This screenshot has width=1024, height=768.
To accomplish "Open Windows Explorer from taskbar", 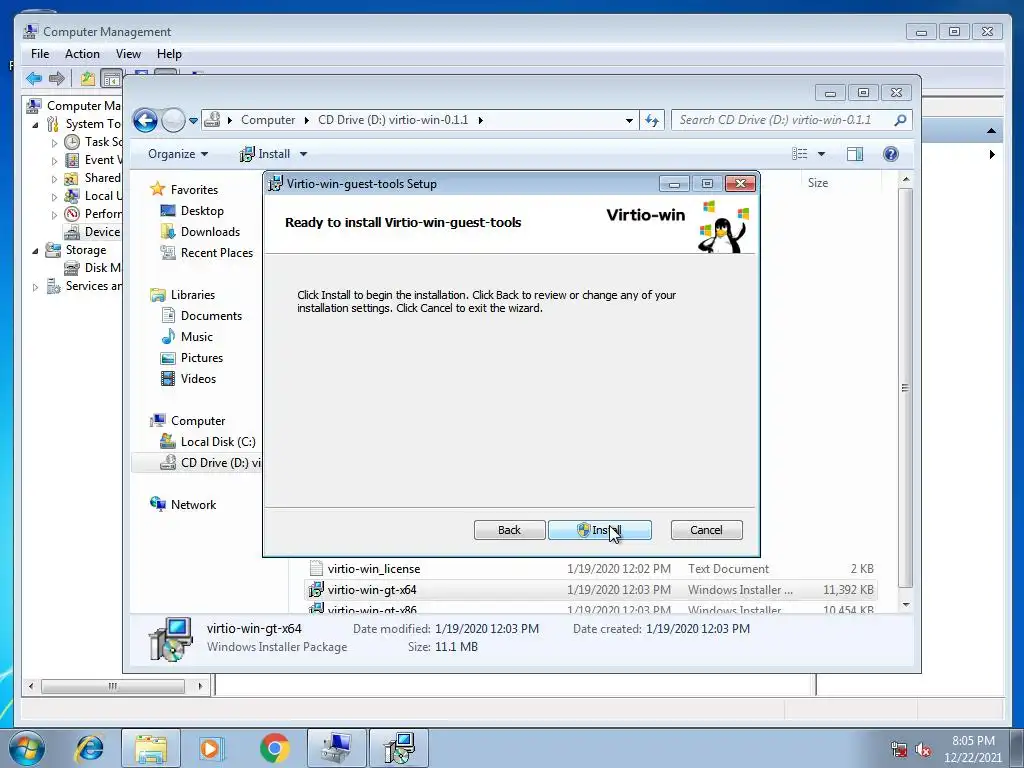I will [151, 748].
